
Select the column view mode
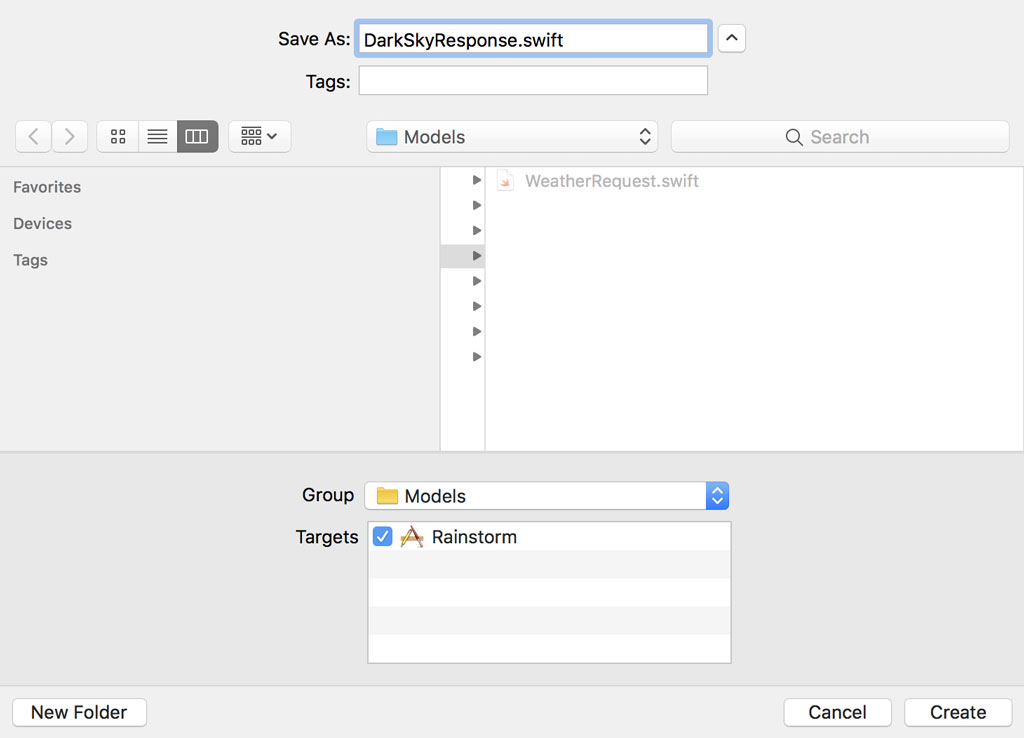(x=197, y=136)
